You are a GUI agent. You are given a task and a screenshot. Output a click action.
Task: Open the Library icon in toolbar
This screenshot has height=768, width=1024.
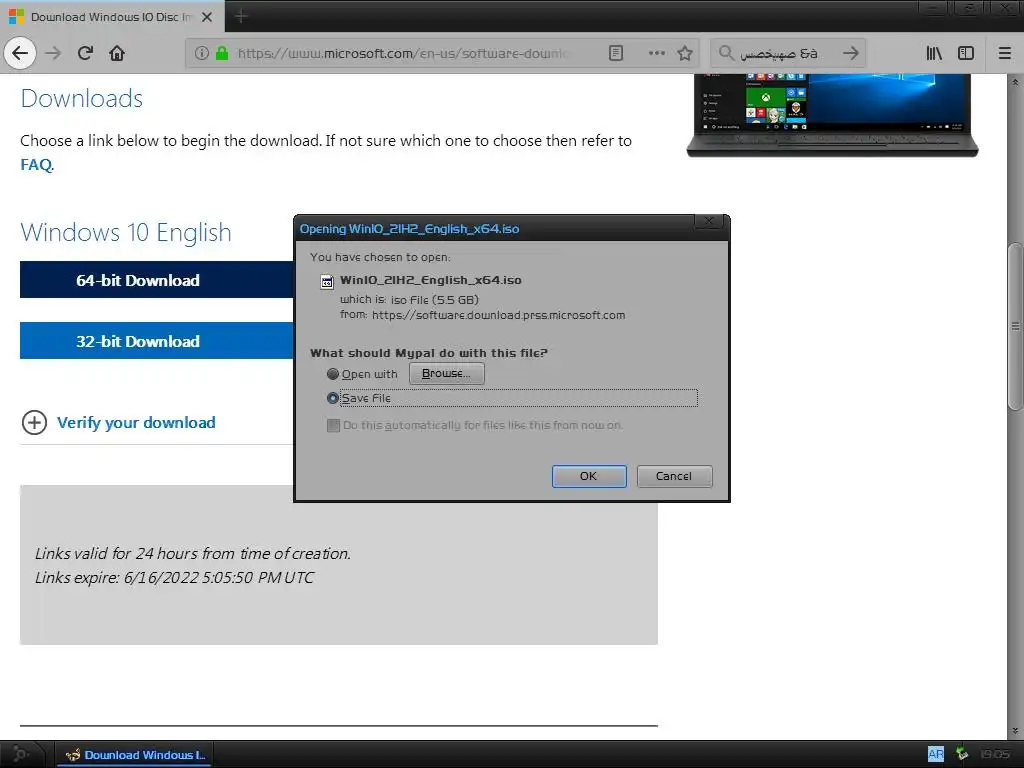(934, 53)
